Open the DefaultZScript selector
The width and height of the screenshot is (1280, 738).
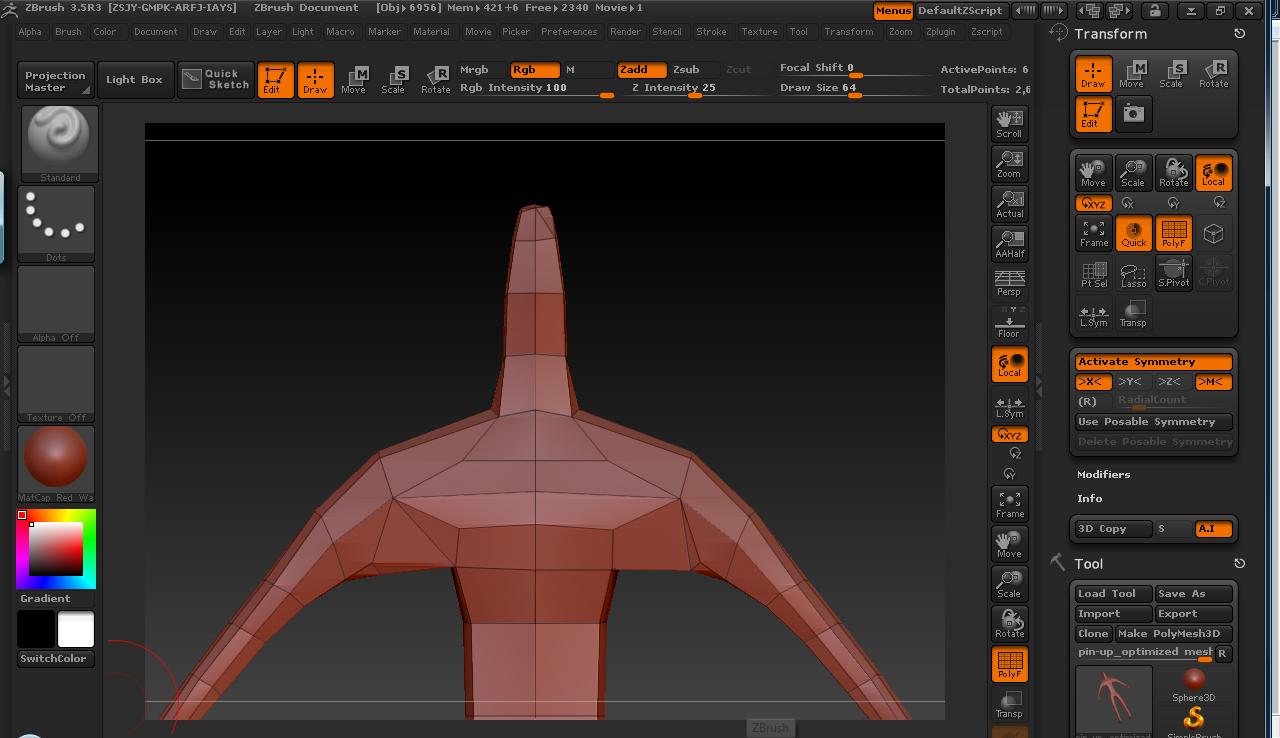point(960,11)
